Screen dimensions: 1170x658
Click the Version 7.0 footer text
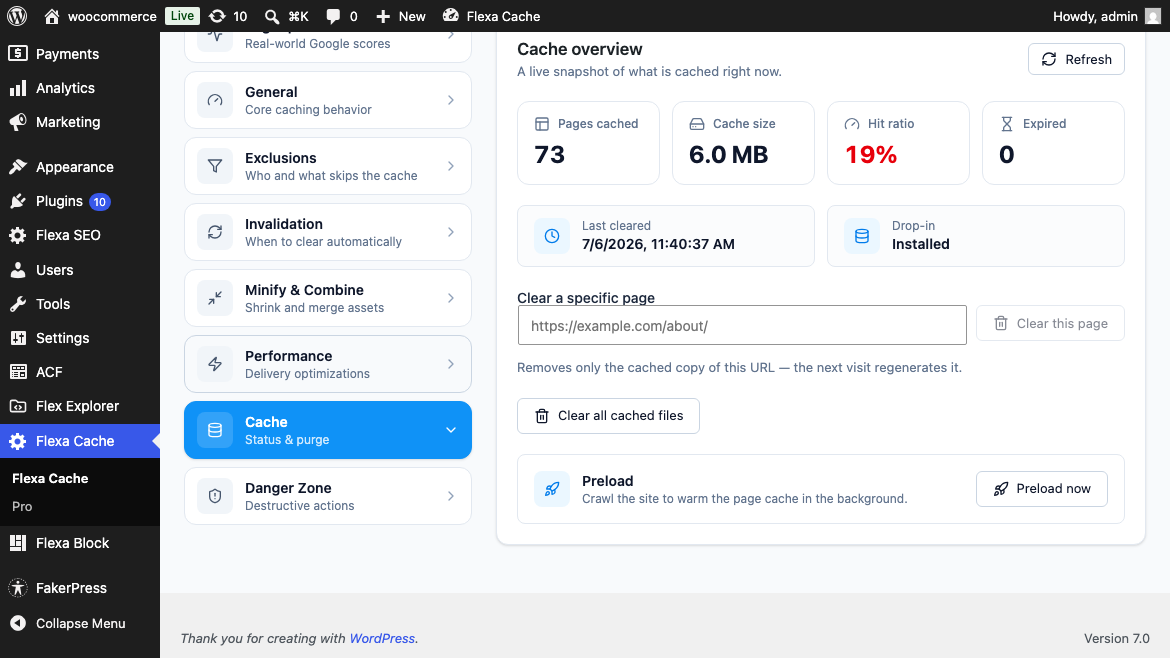click(x=1116, y=639)
